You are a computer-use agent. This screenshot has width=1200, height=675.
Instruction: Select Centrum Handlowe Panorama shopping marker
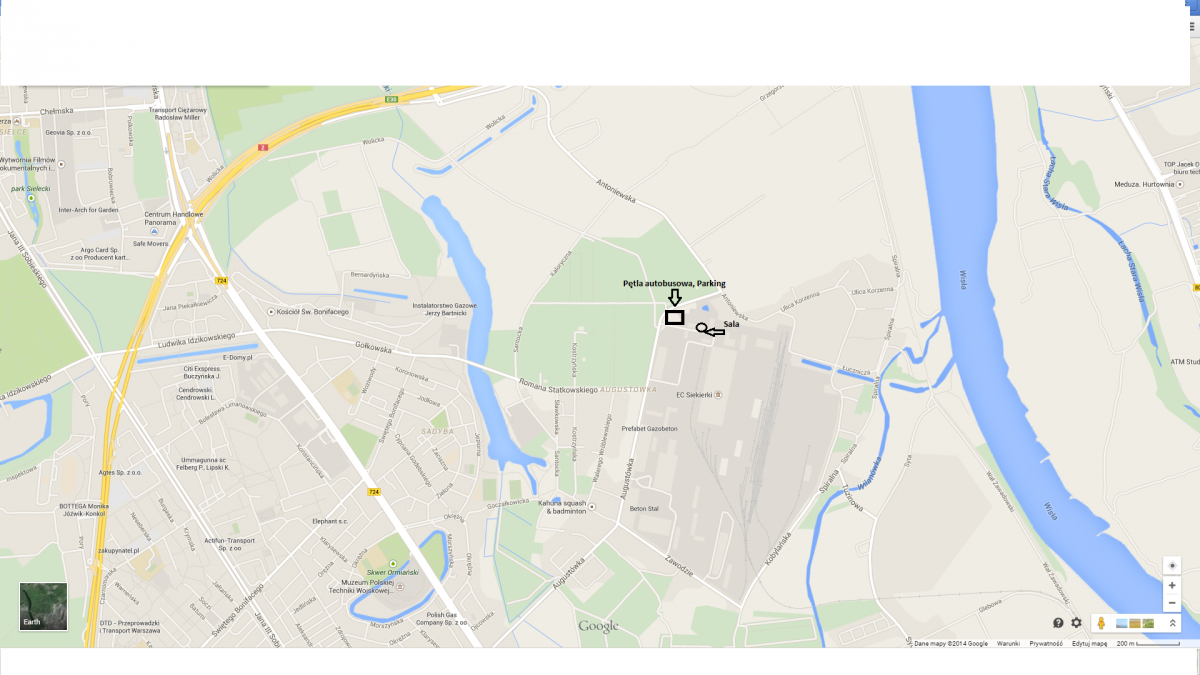pyautogui.click(x=155, y=231)
